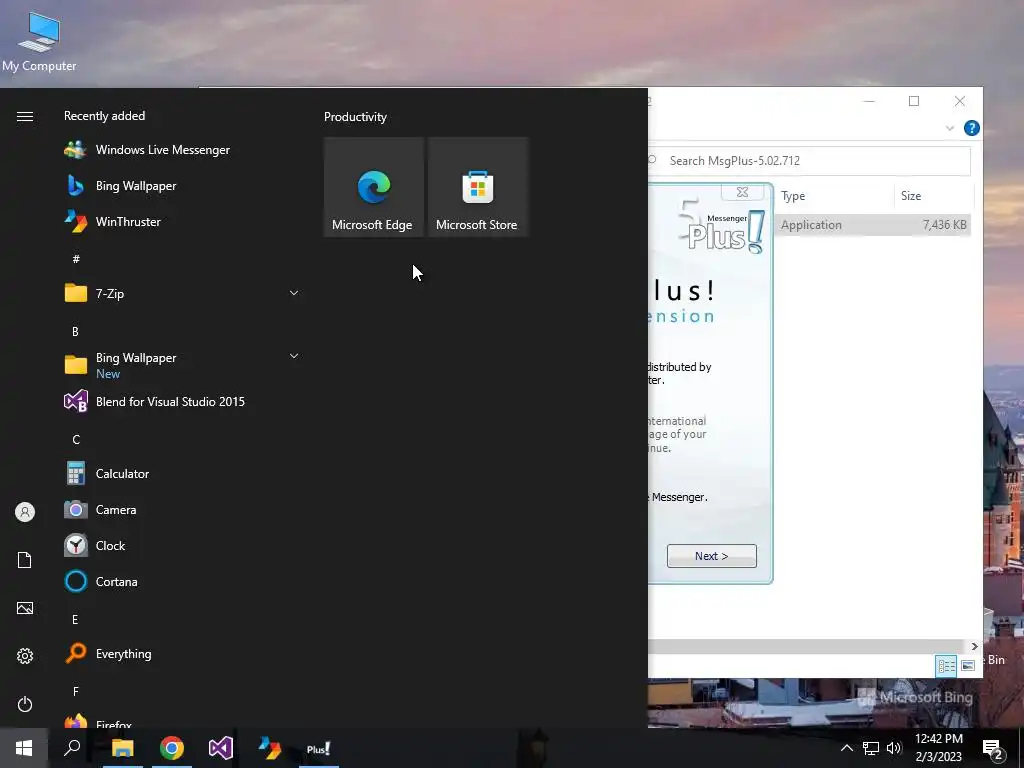Screen dimensions: 1024x768
Task: Click the Recently added heading
Action: click(x=104, y=116)
